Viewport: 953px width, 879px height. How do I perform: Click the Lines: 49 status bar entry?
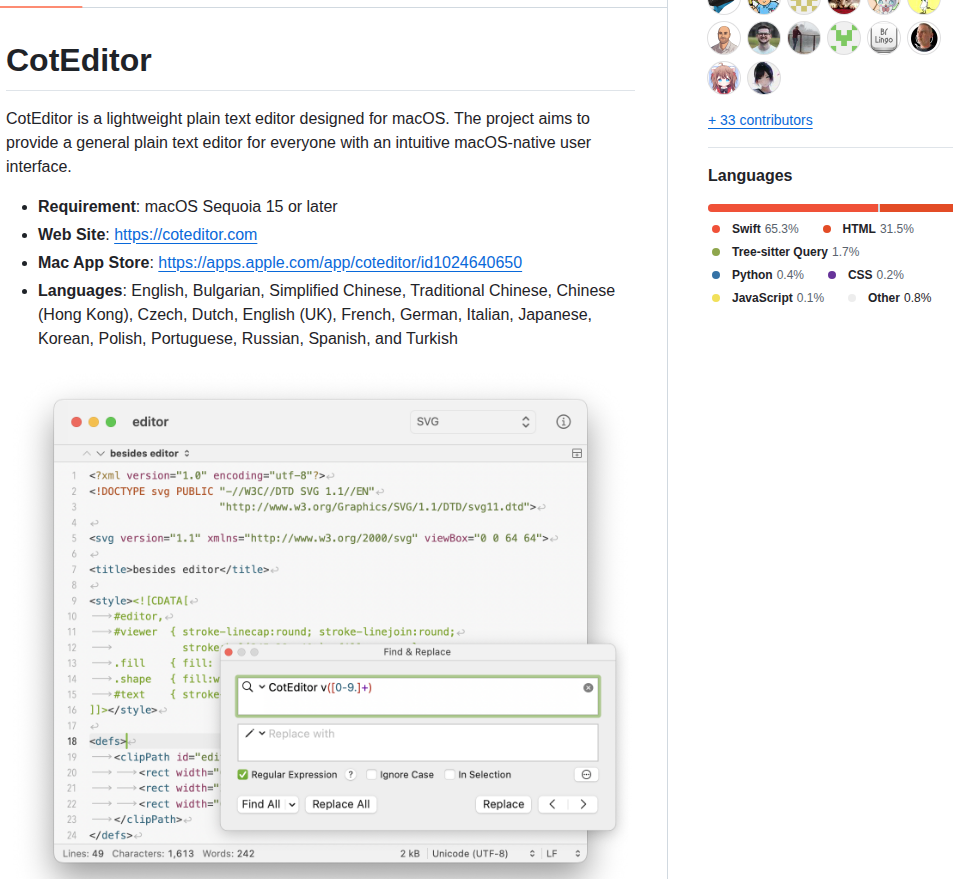83,853
